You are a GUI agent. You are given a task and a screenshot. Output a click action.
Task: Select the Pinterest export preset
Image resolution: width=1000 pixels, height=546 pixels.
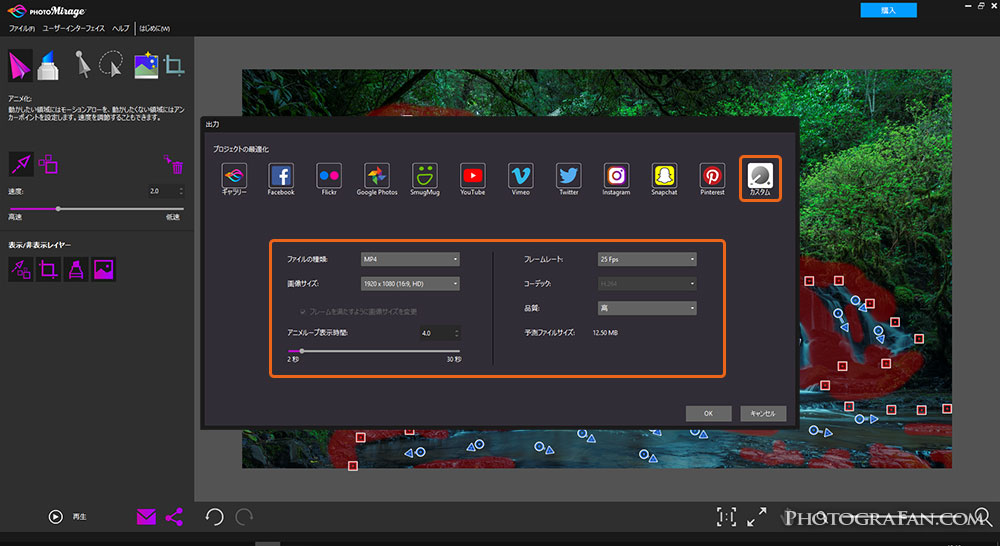click(712, 179)
